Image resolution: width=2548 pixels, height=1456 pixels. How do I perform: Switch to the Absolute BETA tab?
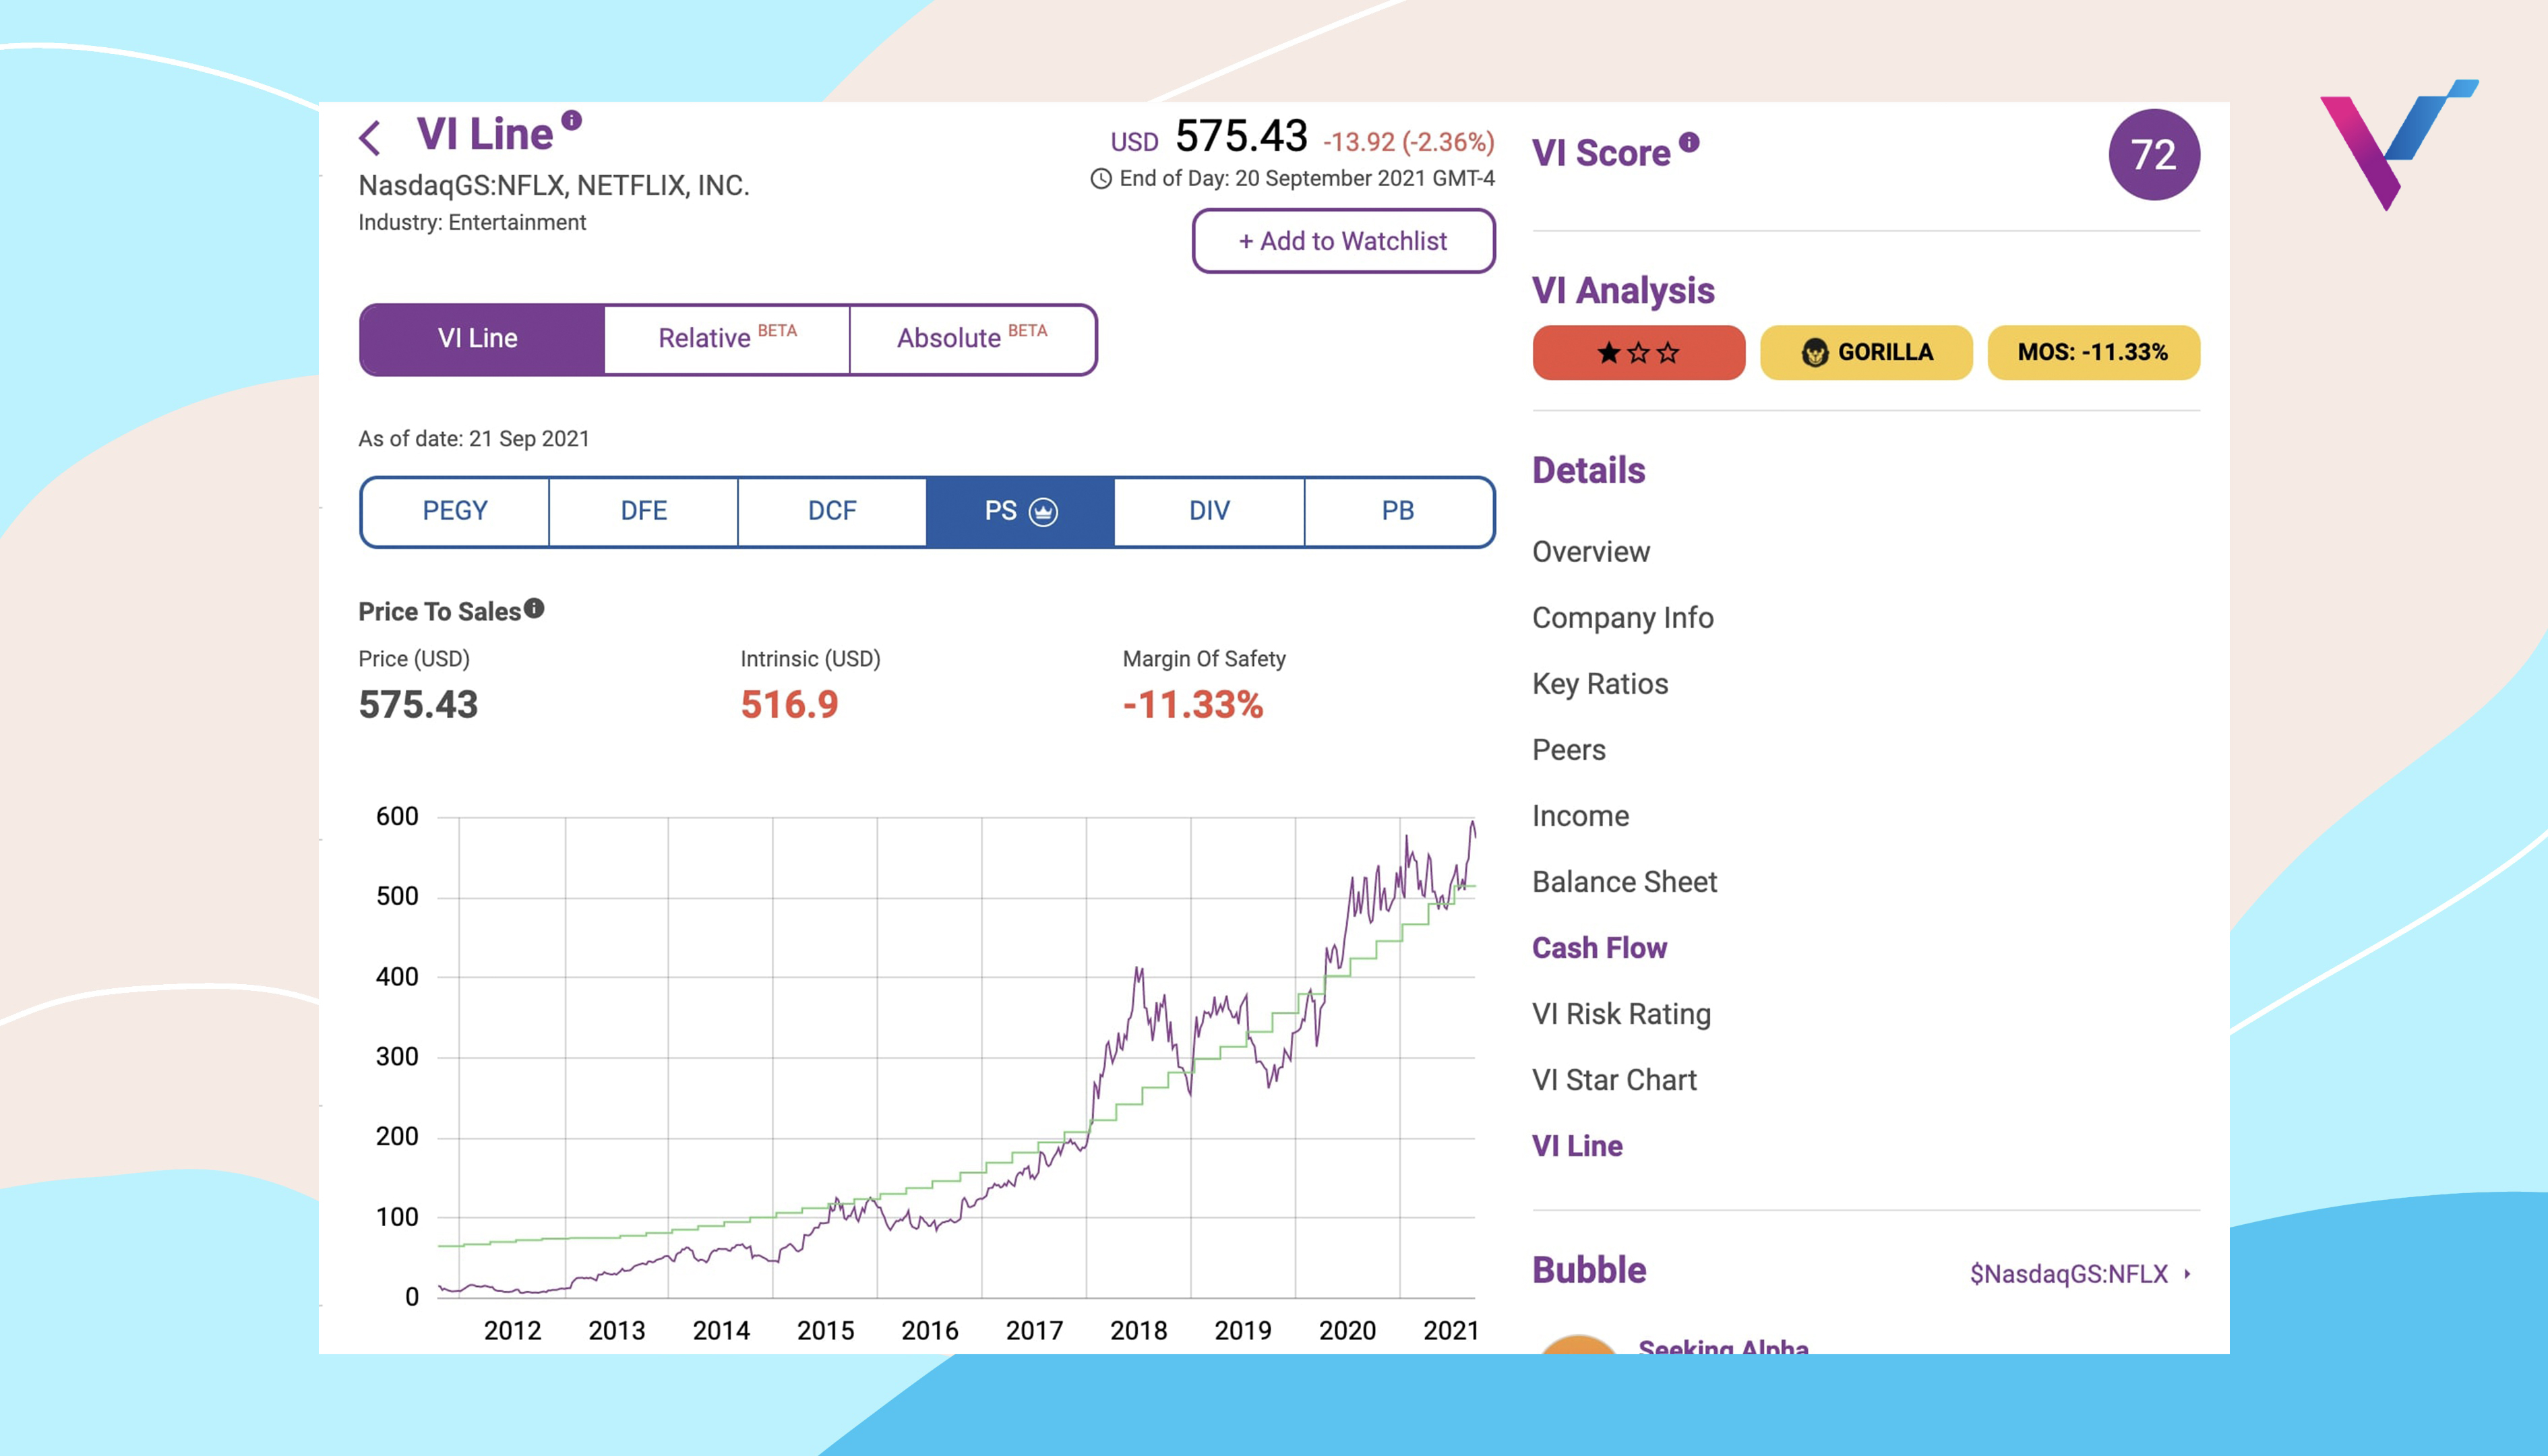coord(972,339)
